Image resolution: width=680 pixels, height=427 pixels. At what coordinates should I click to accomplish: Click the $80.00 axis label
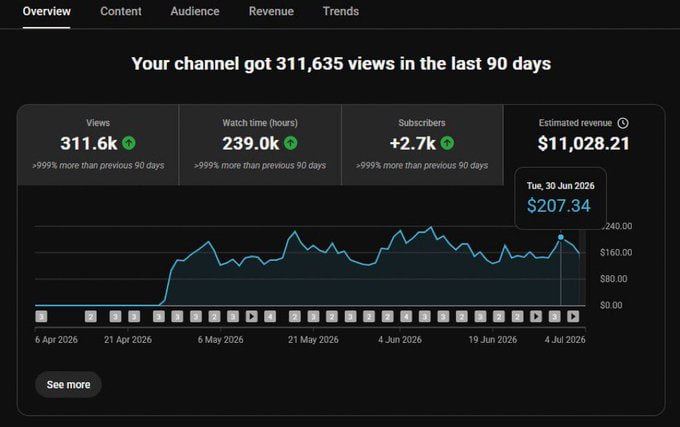pos(614,279)
